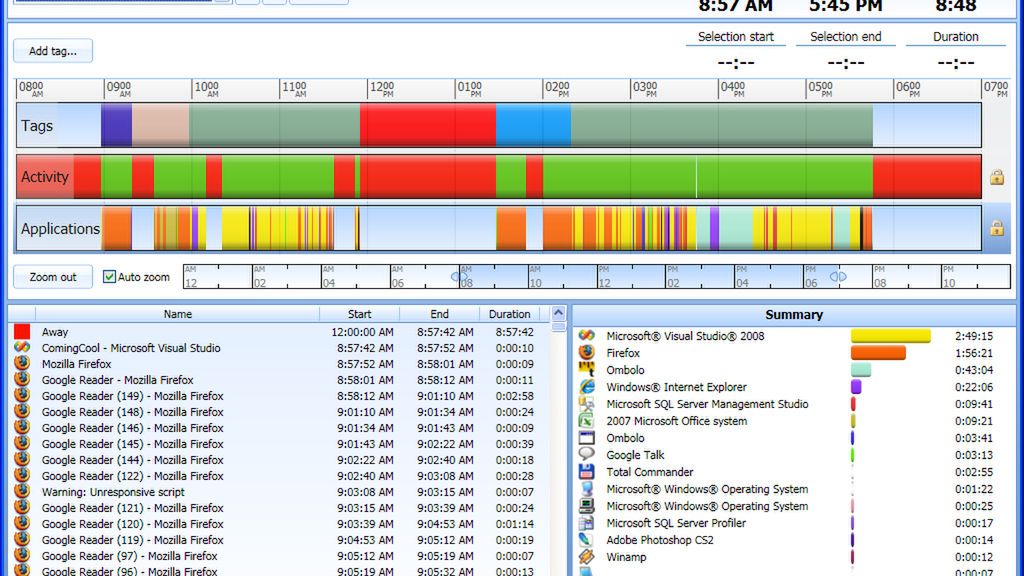Click the 0300 PM timeline ruler mark
This screenshot has width=1024, height=576.
645,89
